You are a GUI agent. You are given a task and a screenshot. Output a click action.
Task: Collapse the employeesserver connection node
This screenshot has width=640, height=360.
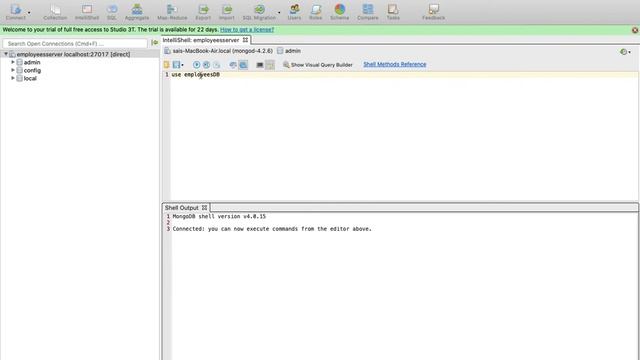pos(6,54)
